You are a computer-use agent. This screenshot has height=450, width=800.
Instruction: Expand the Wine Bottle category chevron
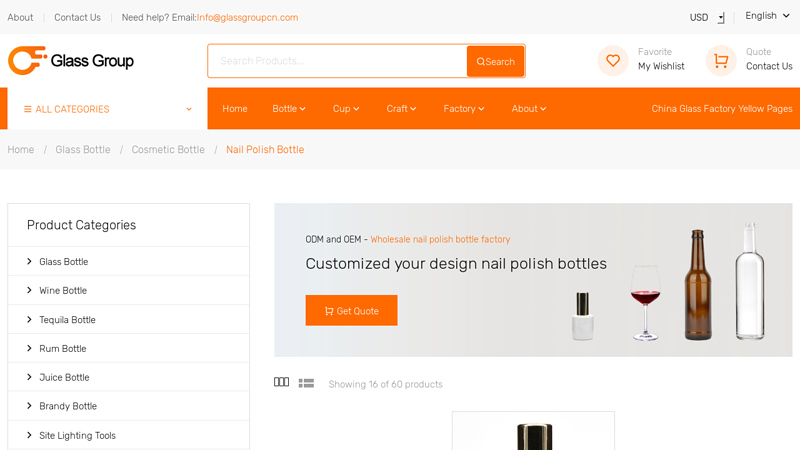tap(29, 290)
